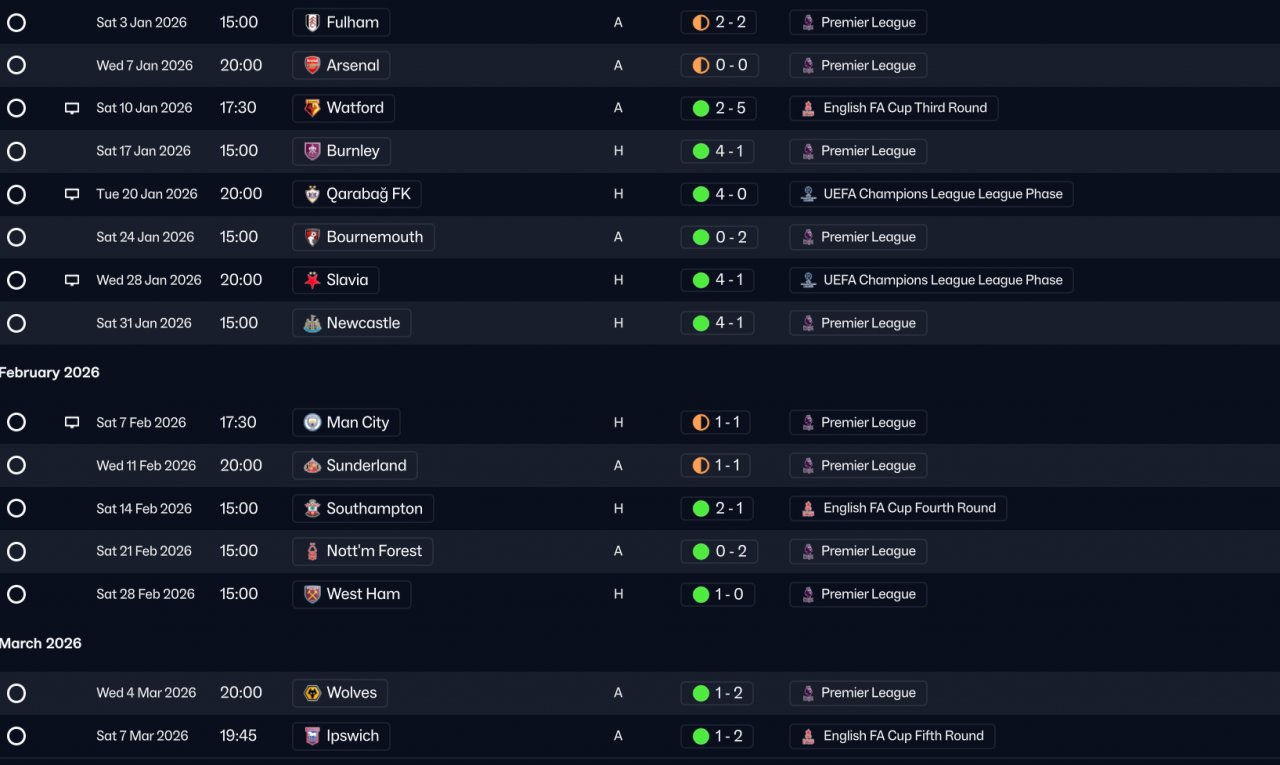Click the FA Cup trophy icon on Southampton row
This screenshot has width=1280, height=765.
808,509
